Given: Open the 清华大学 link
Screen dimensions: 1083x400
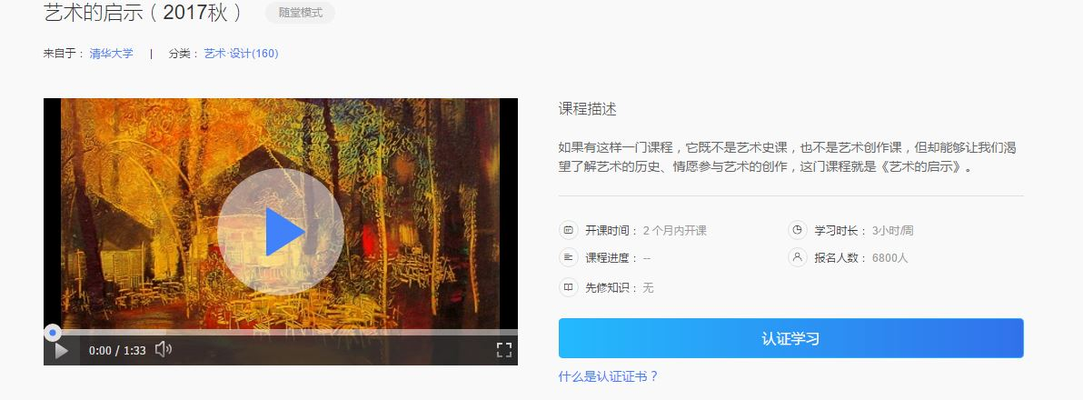Looking at the screenshot, I should coord(111,53).
